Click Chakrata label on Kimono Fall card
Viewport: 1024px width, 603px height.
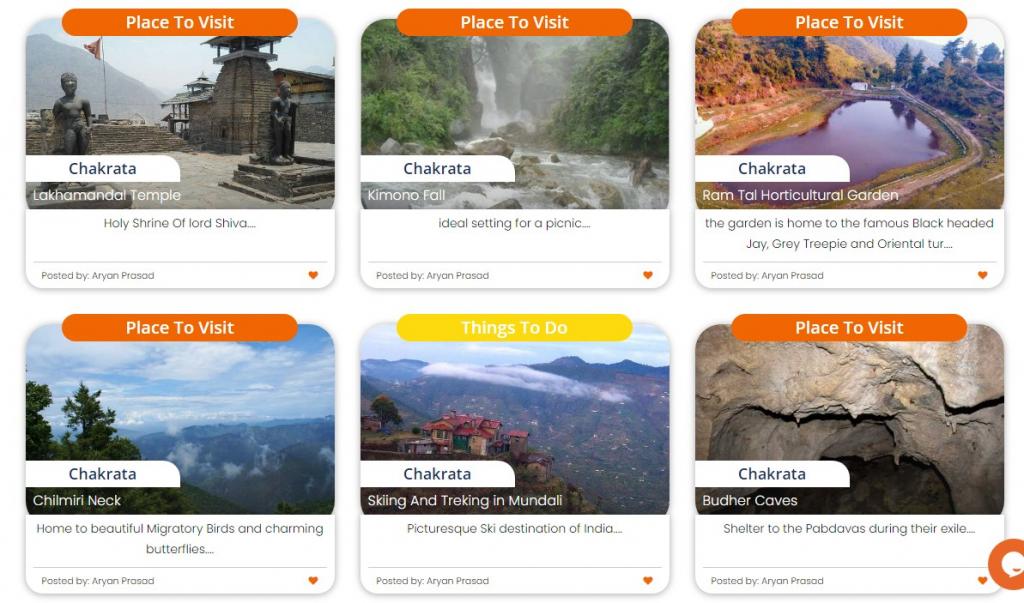tap(437, 169)
